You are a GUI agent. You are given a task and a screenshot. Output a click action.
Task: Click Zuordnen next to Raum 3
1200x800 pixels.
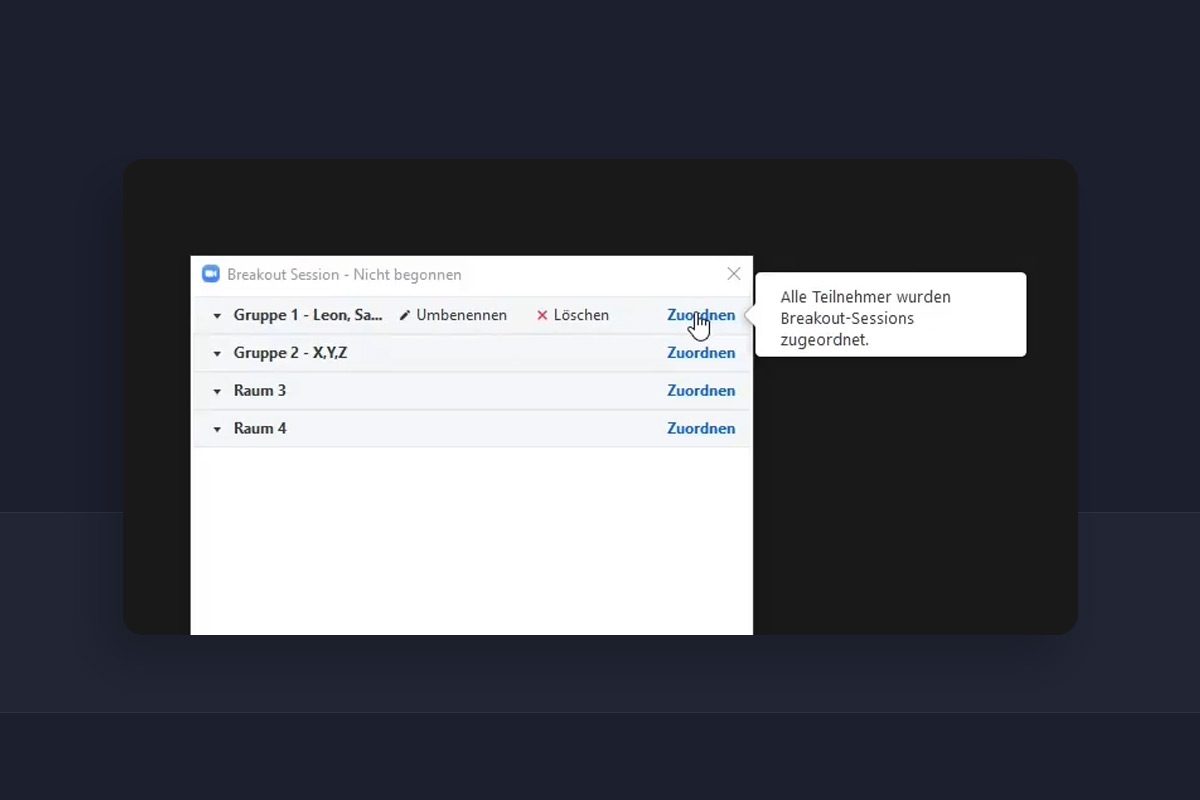[701, 390]
